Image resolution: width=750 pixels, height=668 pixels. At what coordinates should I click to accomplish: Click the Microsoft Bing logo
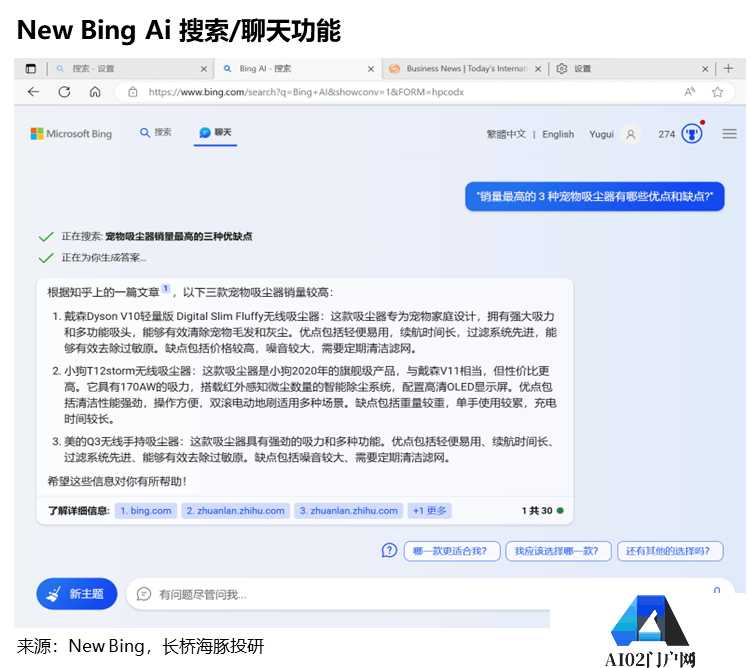tap(71, 134)
